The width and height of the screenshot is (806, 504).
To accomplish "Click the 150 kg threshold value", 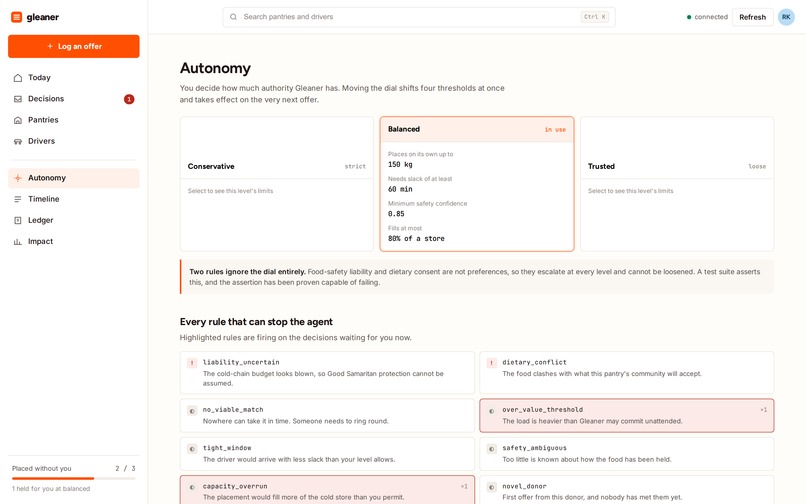I will [x=400, y=165].
